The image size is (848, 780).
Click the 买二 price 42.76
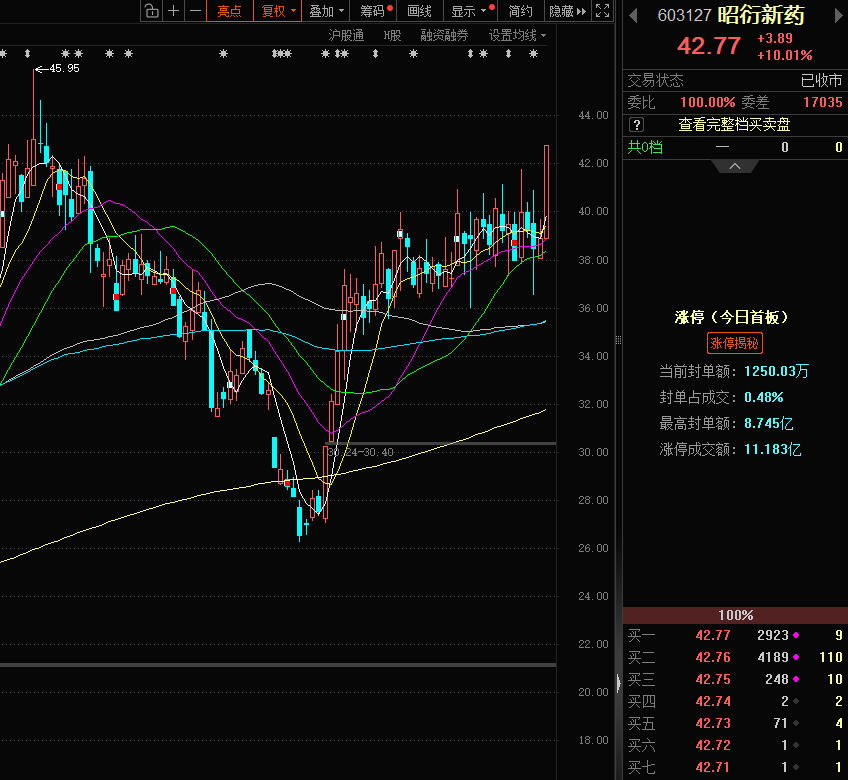[713, 657]
